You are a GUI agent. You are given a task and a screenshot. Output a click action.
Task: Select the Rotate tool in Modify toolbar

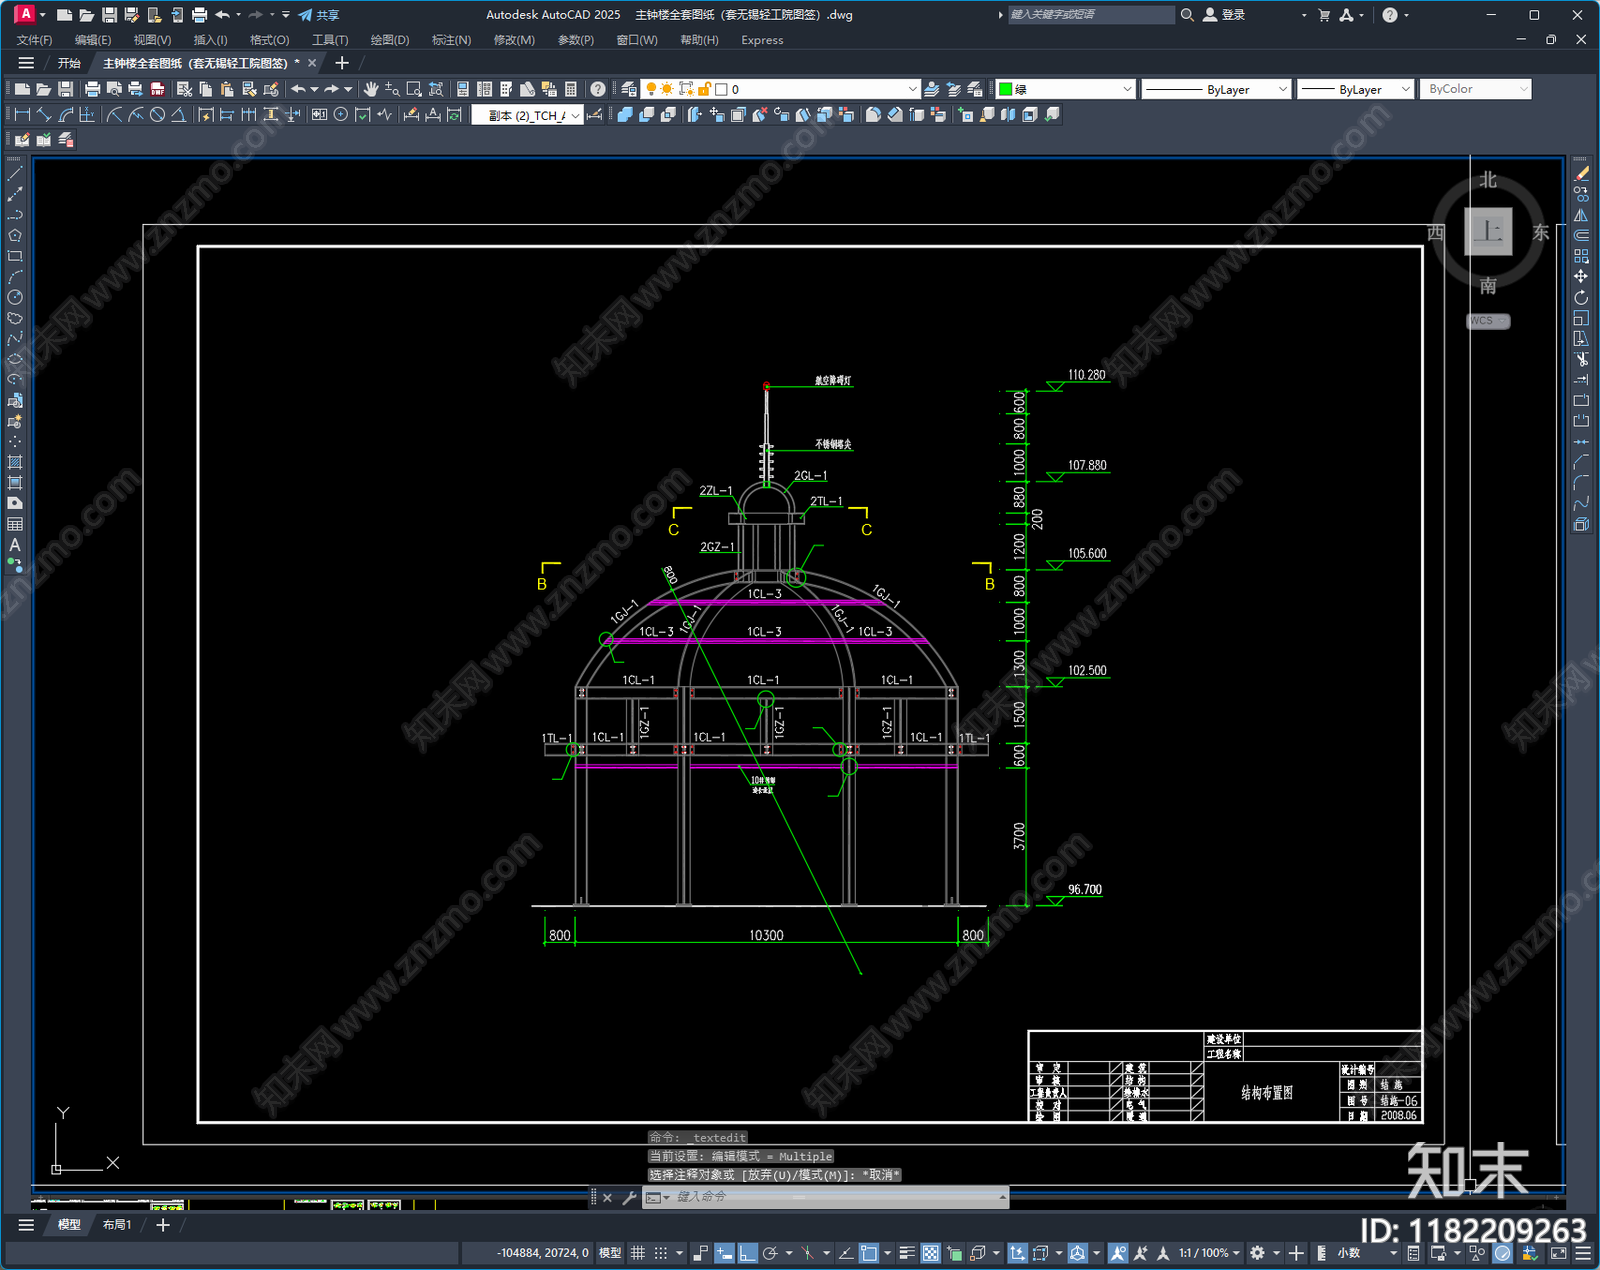point(1581,297)
